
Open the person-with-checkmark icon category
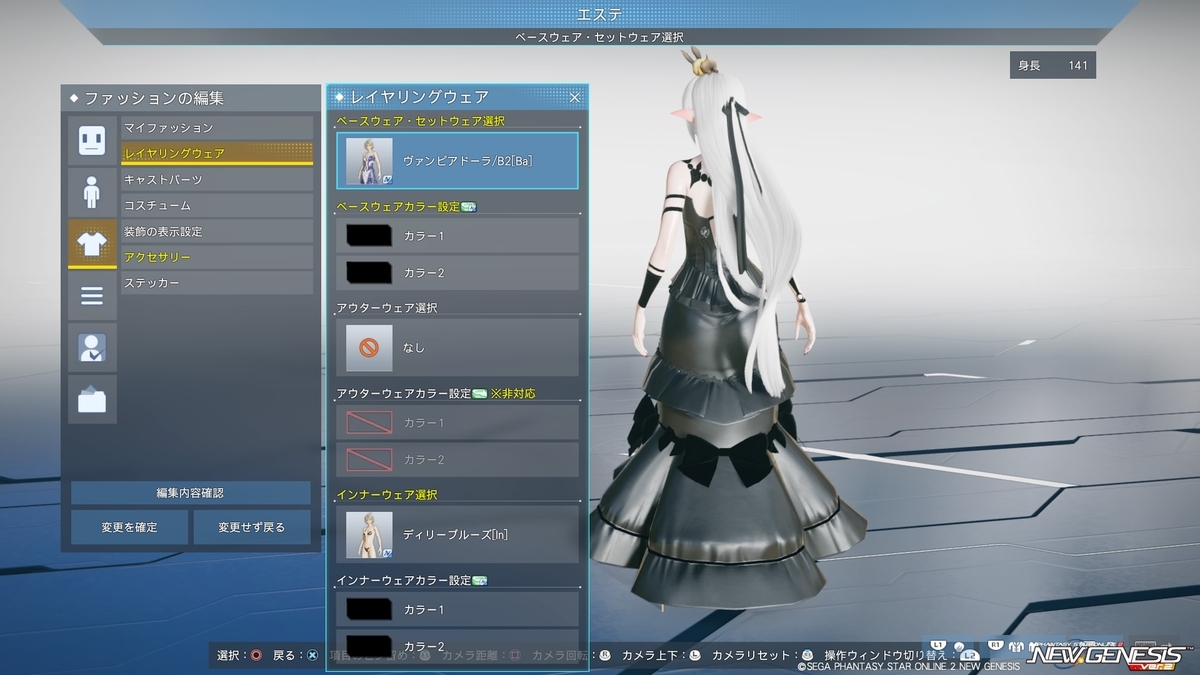[x=92, y=348]
